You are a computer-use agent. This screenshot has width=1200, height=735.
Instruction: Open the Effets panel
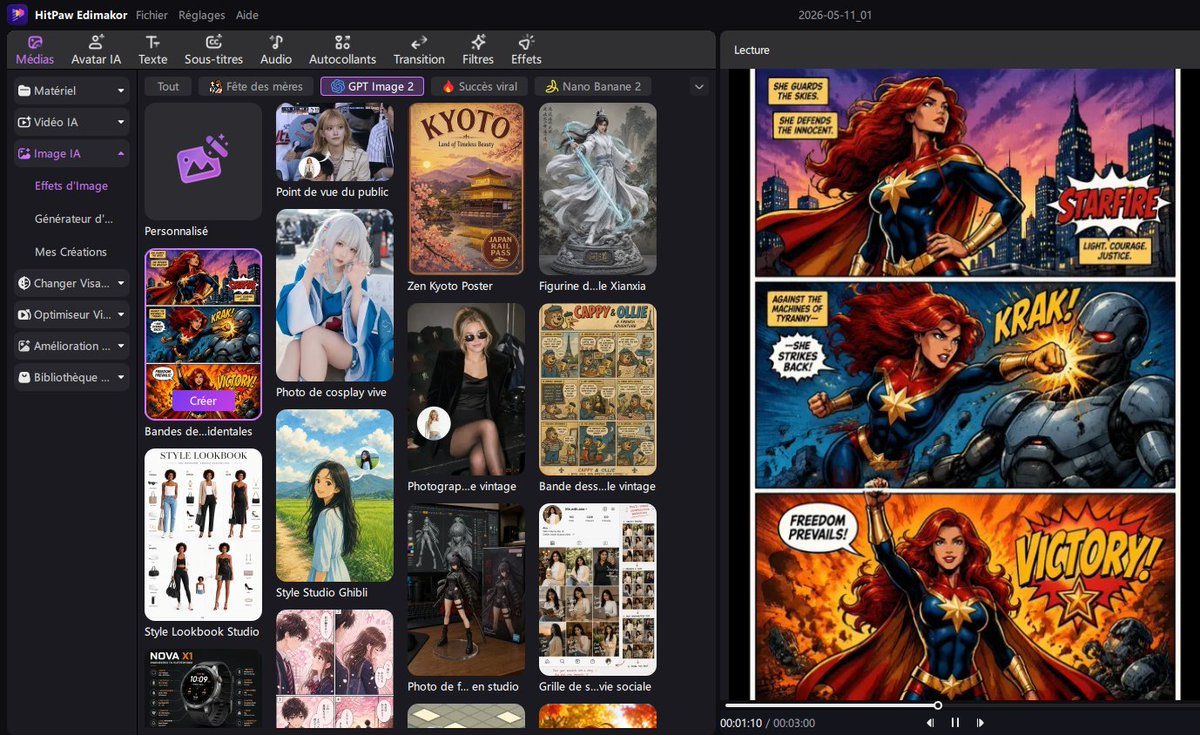tap(526, 50)
